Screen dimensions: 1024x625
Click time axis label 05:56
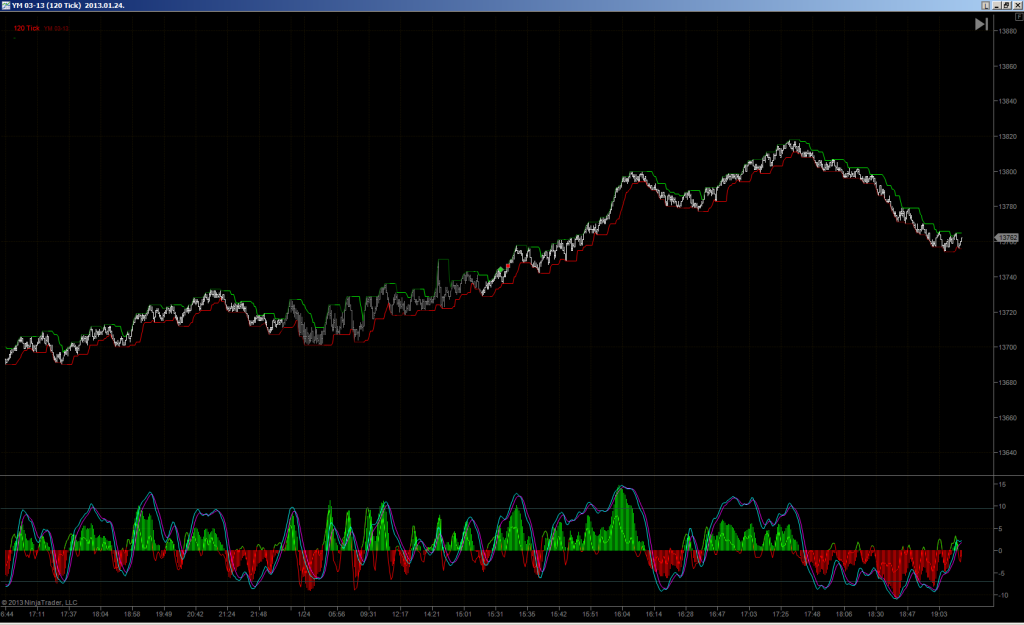336,614
